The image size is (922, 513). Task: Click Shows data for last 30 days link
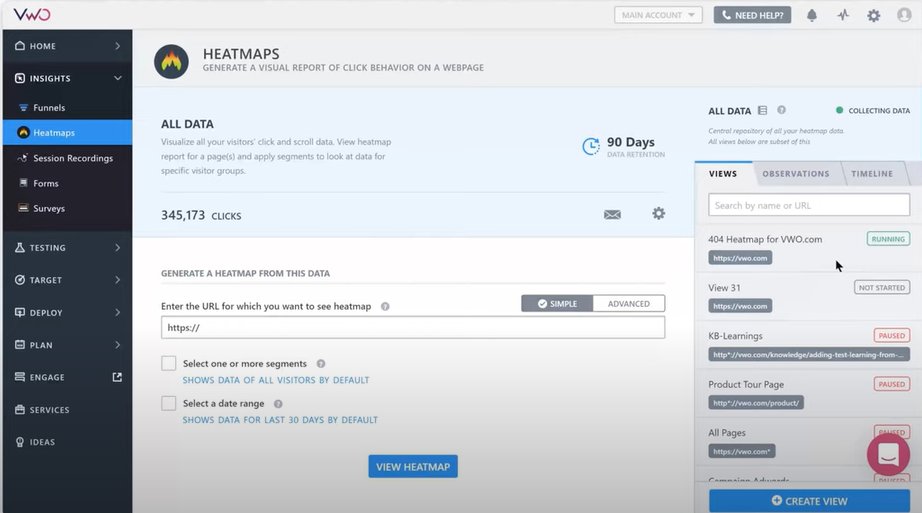[x=280, y=420]
